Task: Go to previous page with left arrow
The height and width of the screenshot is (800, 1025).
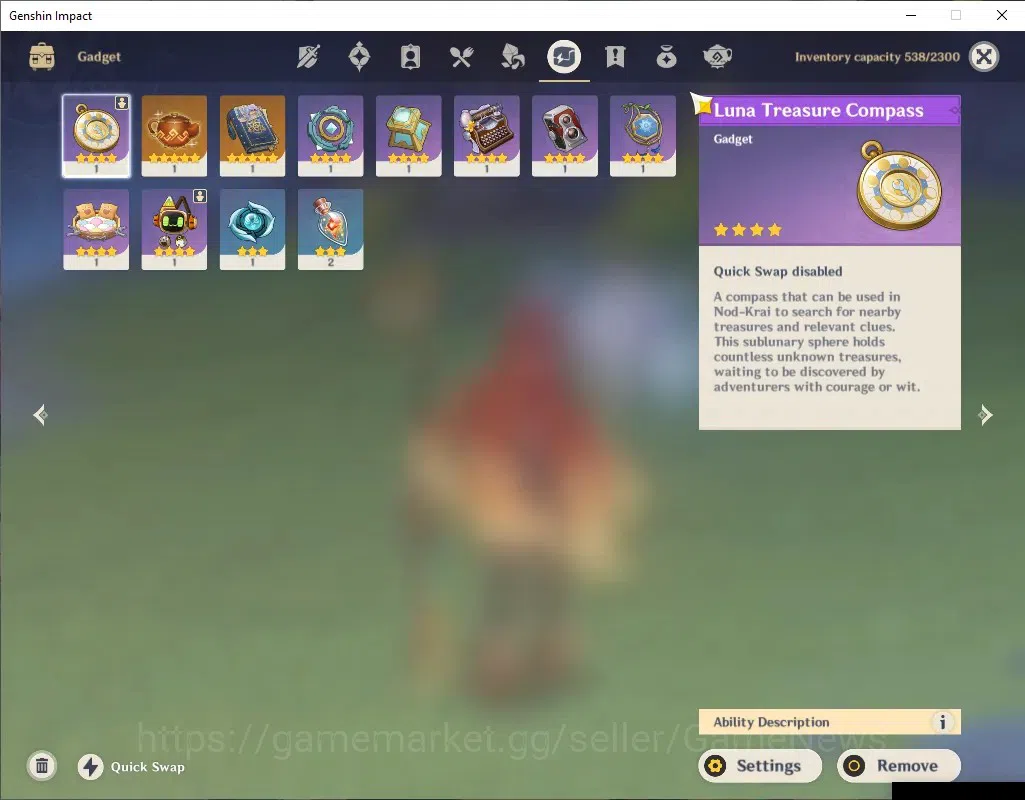Action: coord(41,415)
